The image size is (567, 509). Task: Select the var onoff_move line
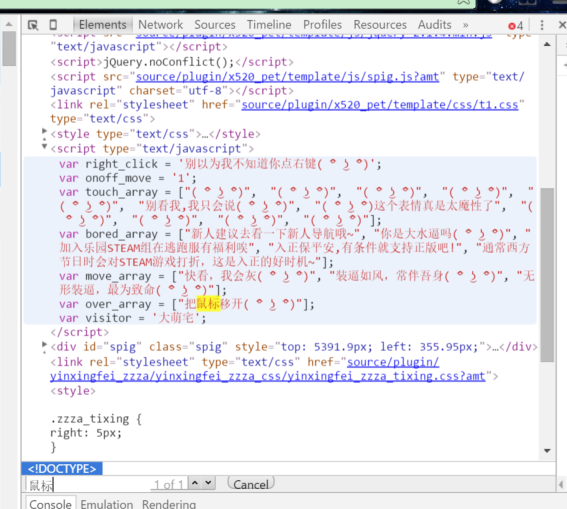128,178
